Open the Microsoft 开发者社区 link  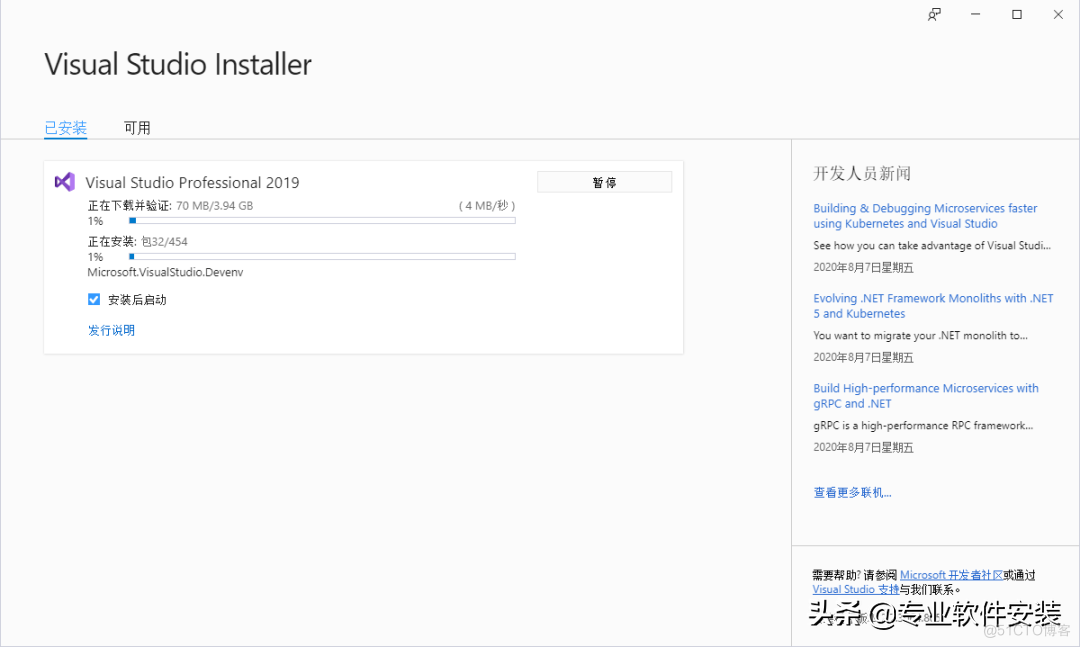(x=951, y=575)
